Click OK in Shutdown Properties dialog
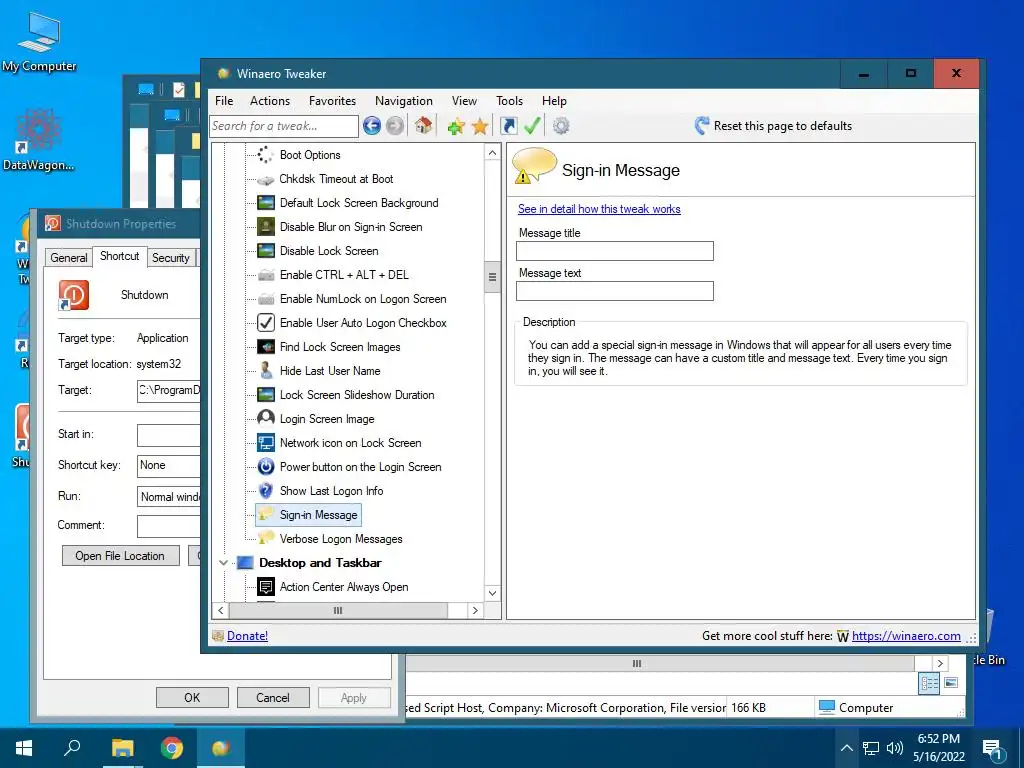This screenshot has height=768, width=1024. pyautogui.click(x=192, y=697)
